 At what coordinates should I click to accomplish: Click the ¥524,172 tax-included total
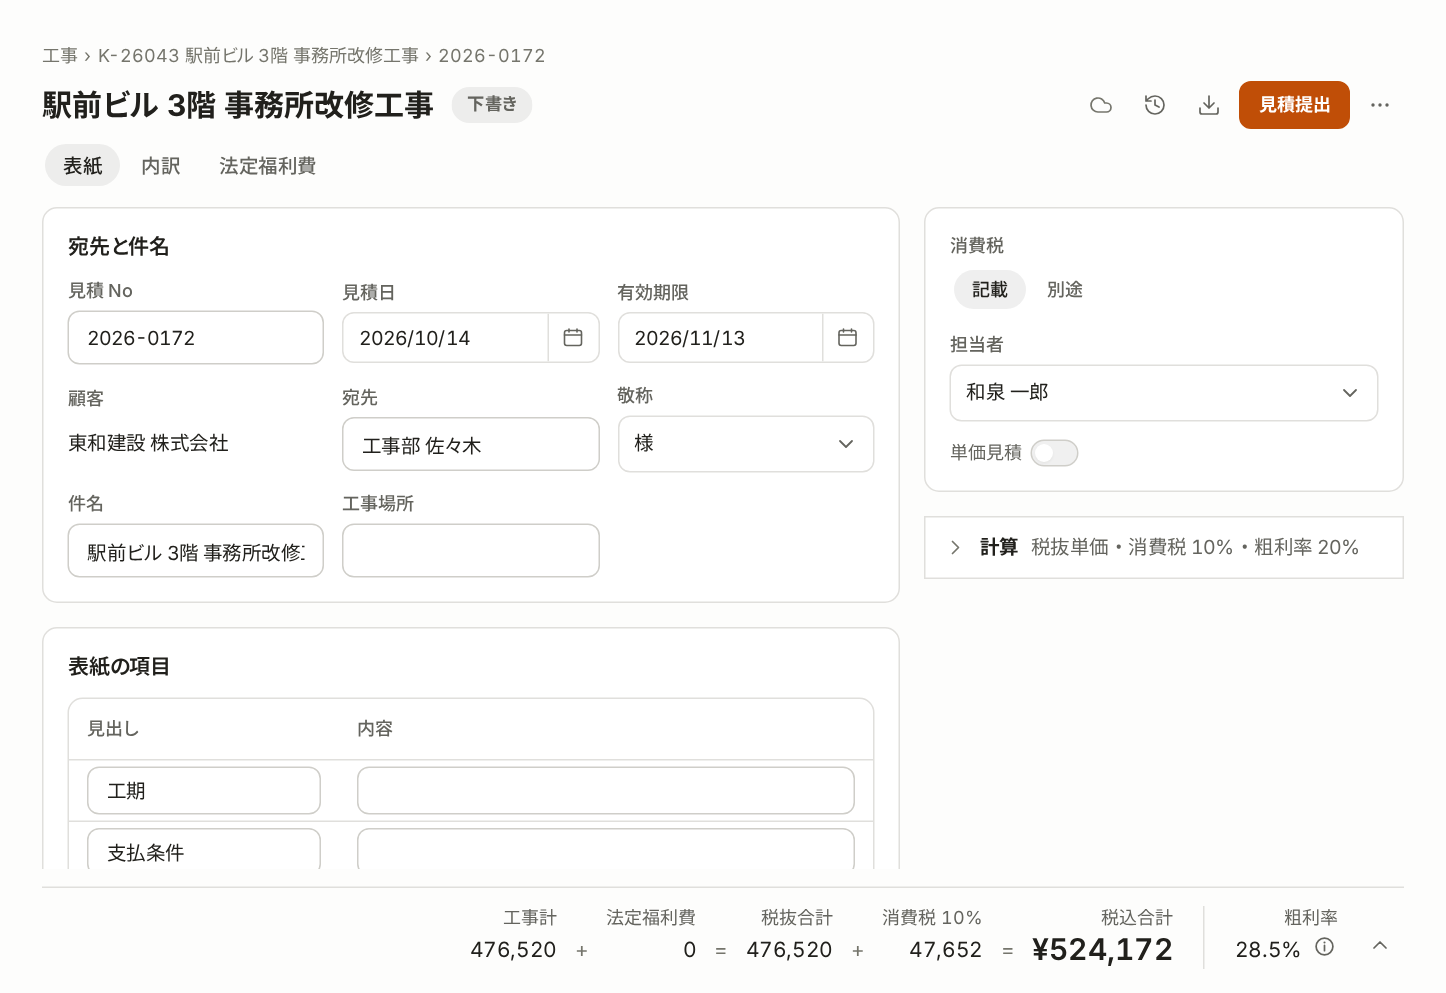pyautogui.click(x=1102, y=949)
